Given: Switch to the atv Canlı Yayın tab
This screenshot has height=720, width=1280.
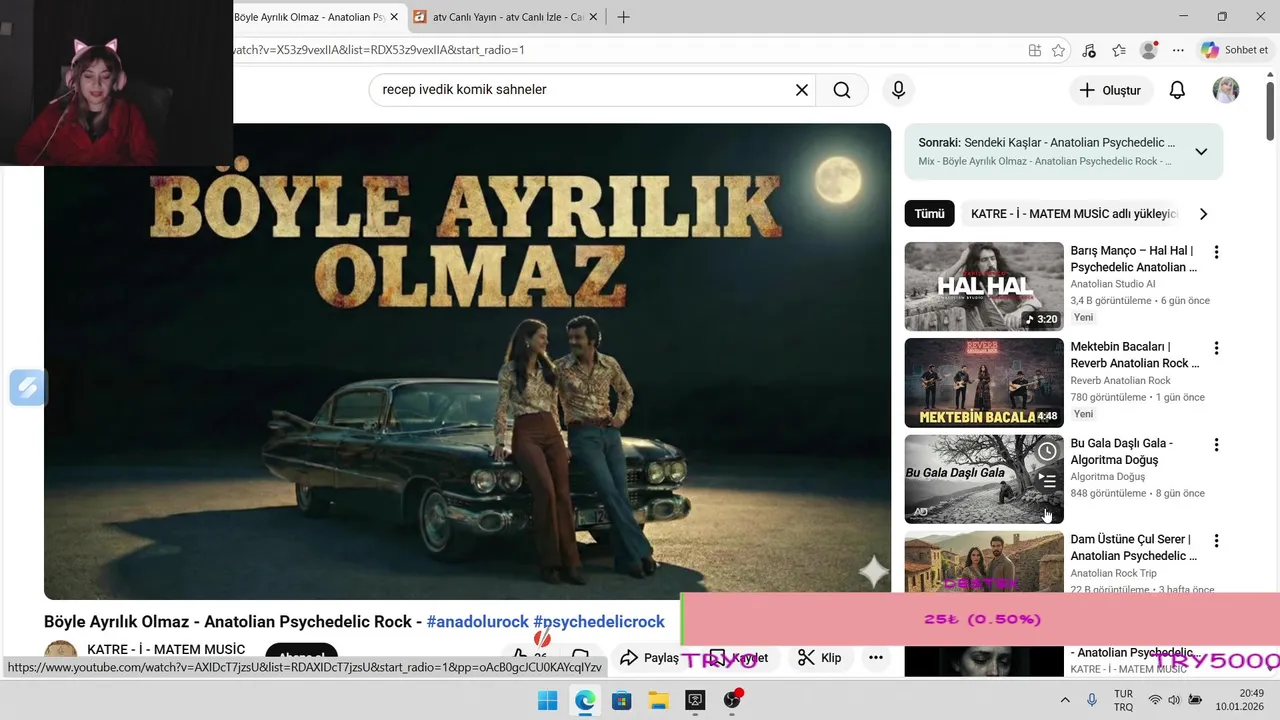Looking at the screenshot, I should (508, 17).
